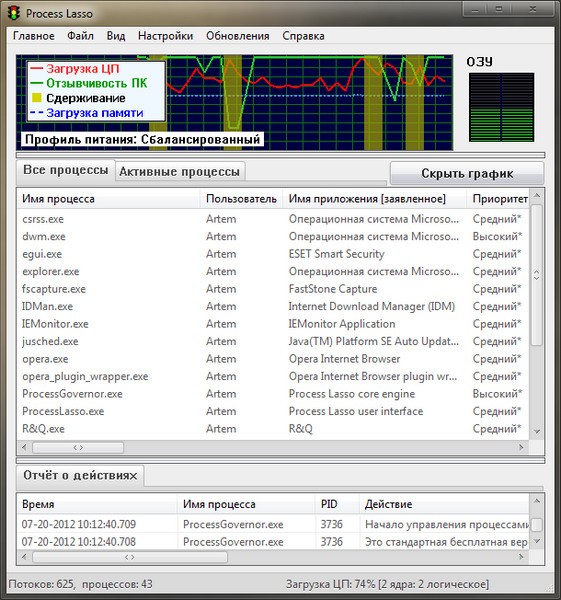Open the Справка menu

tap(303, 36)
